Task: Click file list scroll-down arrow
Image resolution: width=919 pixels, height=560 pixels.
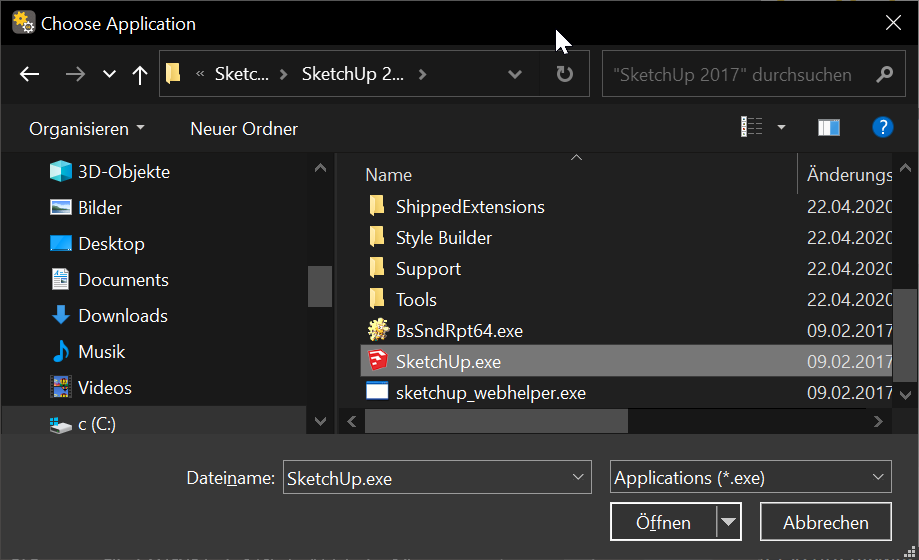Action: (906, 395)
